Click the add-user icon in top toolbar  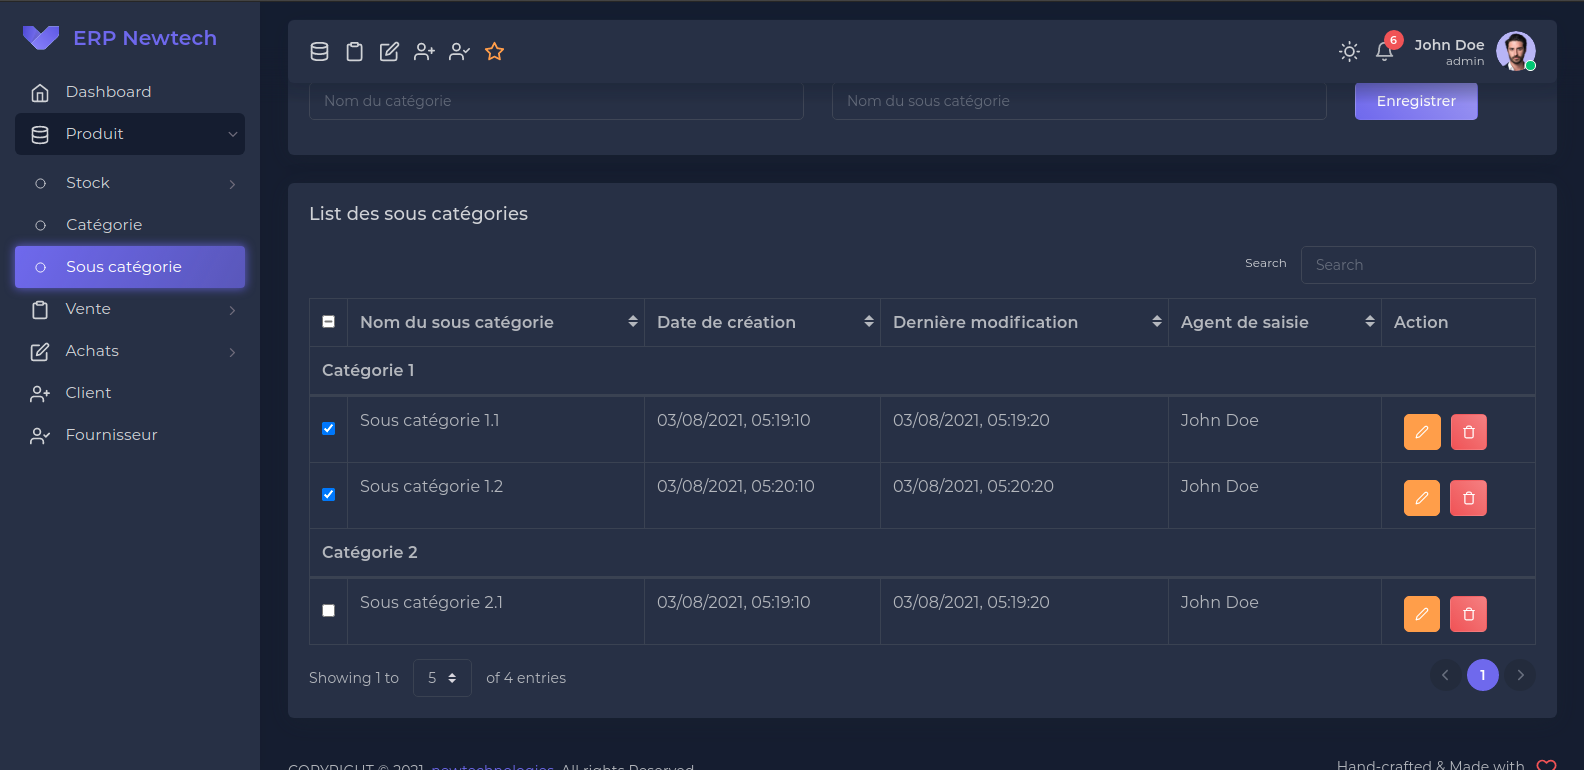pyautogui.click(x=424, y=52)
